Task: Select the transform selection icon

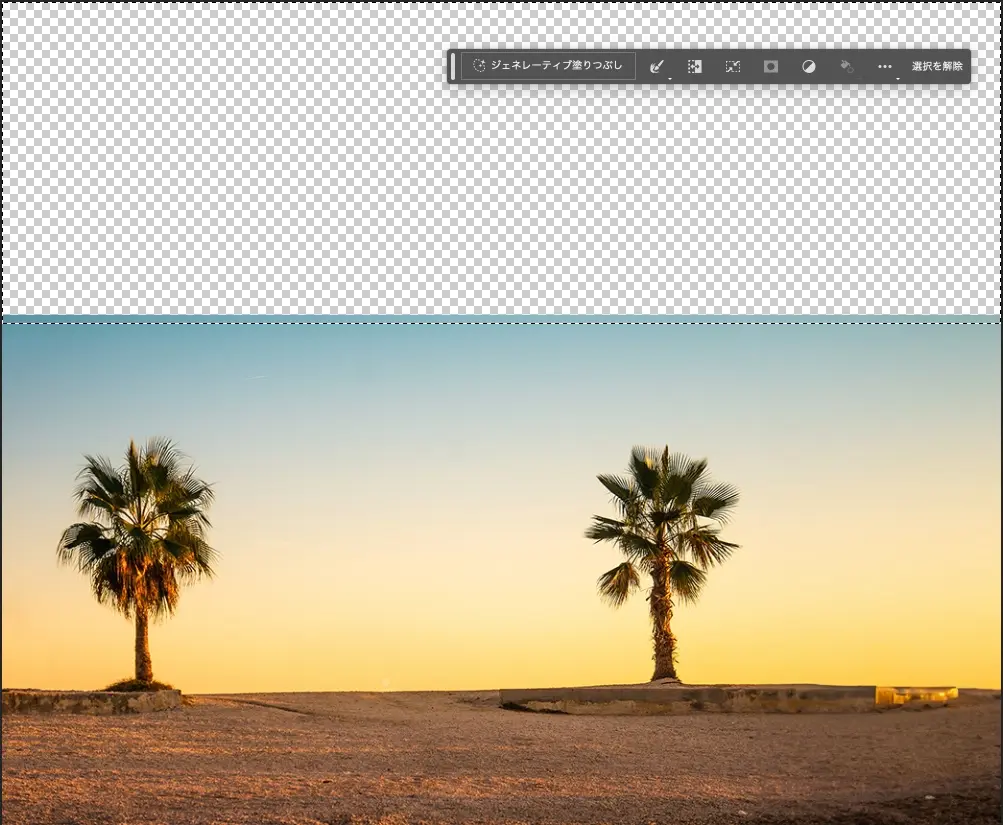Action: tap(733, 67)
